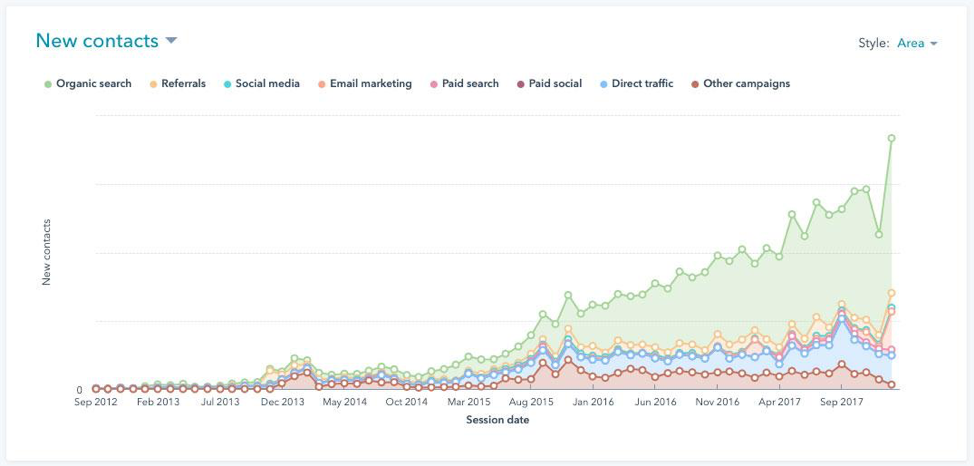This screenshot has width=974, height=466.
Task: Toggle the Referrals legend entry
Action: (183, 84)
